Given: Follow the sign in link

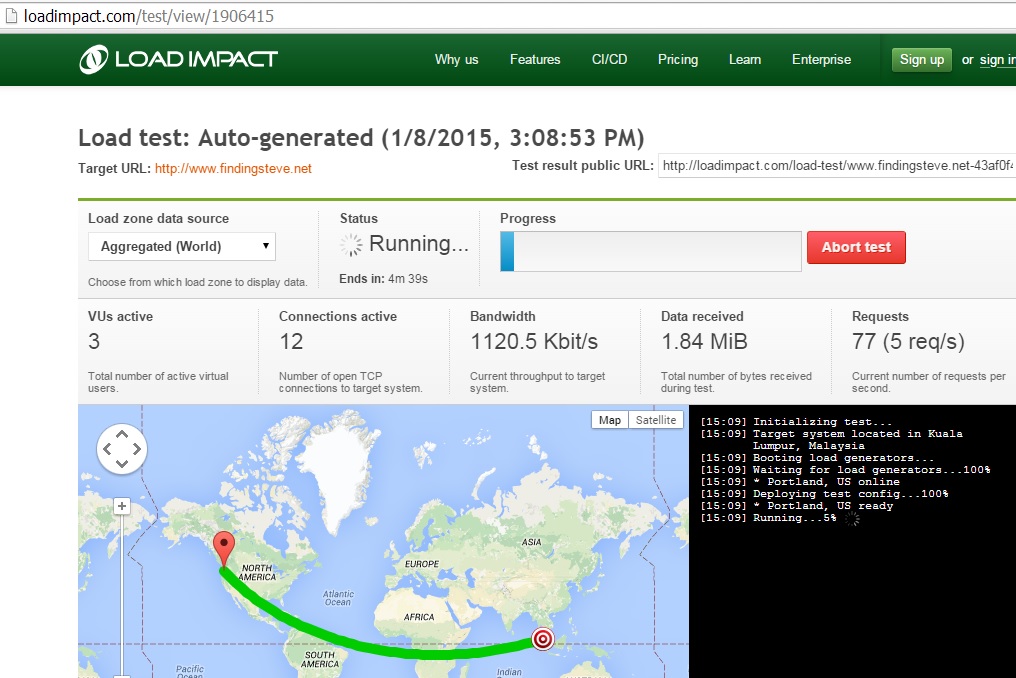Looking at the screenshot, I should point(997,60).
